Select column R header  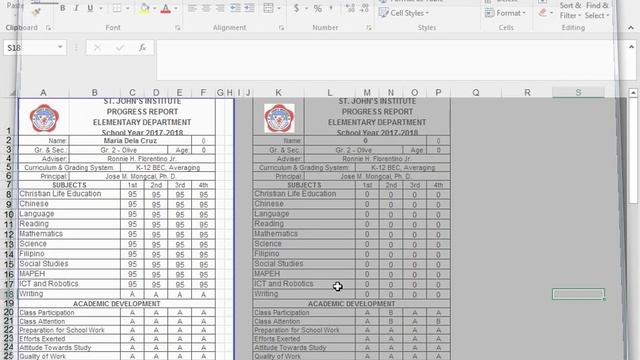pyautogui.click(x=527, y=93)
